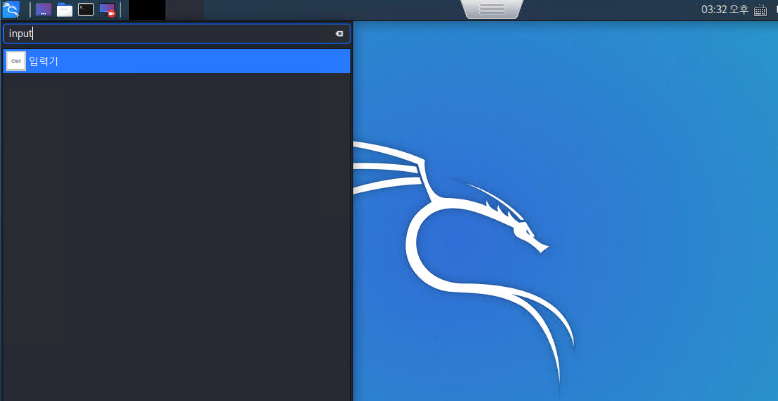The image size is (778, 401).
Task: Open the keyboard input method tray icon
Action: [x=760, y=10]
